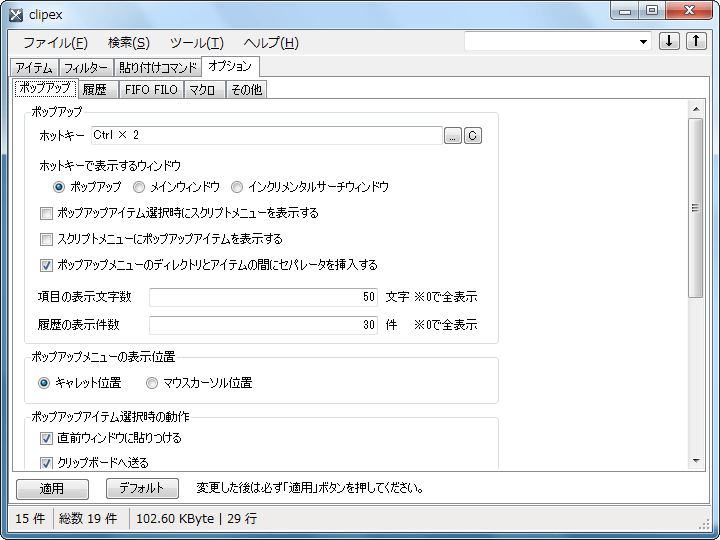Click the scrollbar down arrow
The image size is (720, 540).
(696, 461)
